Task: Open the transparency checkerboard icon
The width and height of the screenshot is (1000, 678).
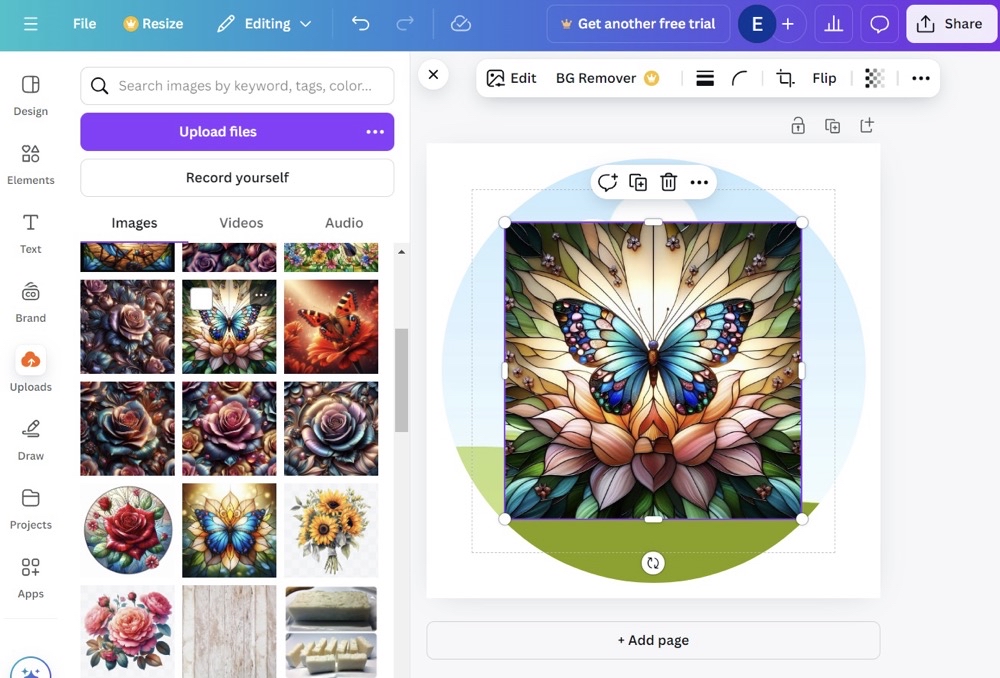Action: (874, 78)
